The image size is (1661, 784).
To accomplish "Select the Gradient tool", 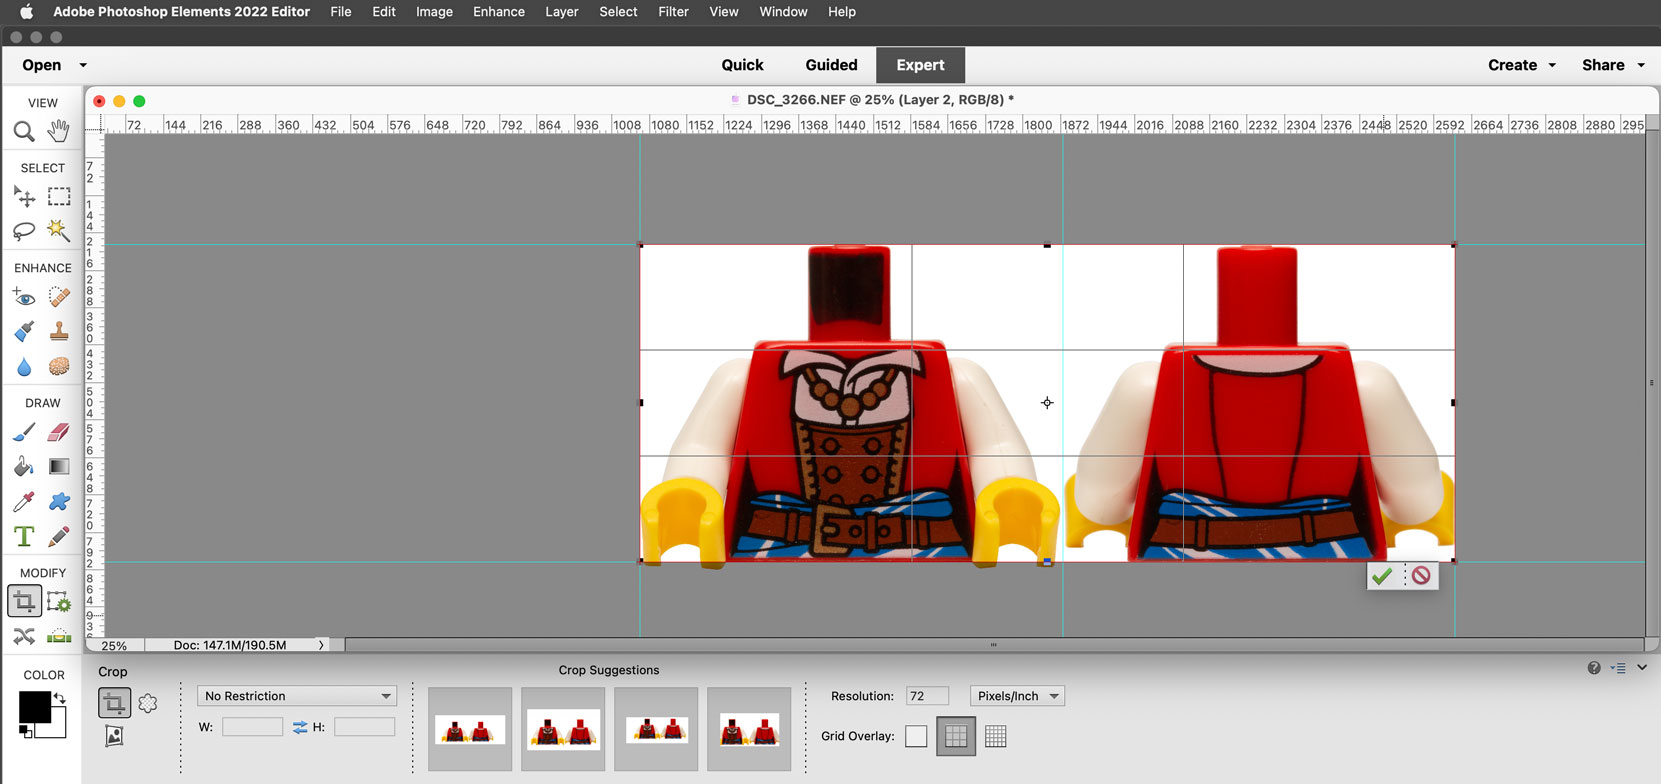I will tap(59, 466).
